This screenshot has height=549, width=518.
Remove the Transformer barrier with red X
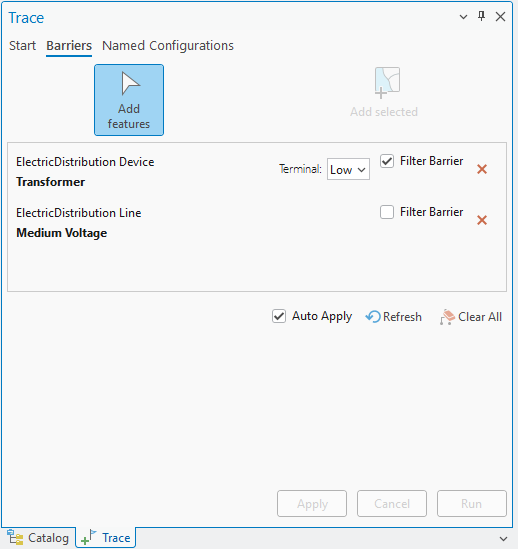pyautogui.click(x=482, y=169)
